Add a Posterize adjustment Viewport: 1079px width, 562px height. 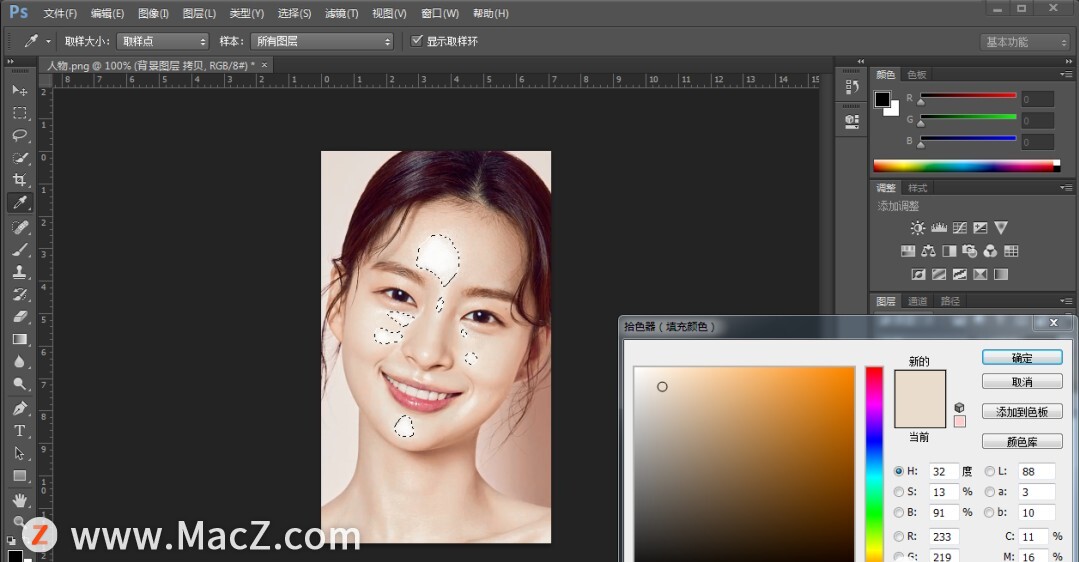[939, 274]
